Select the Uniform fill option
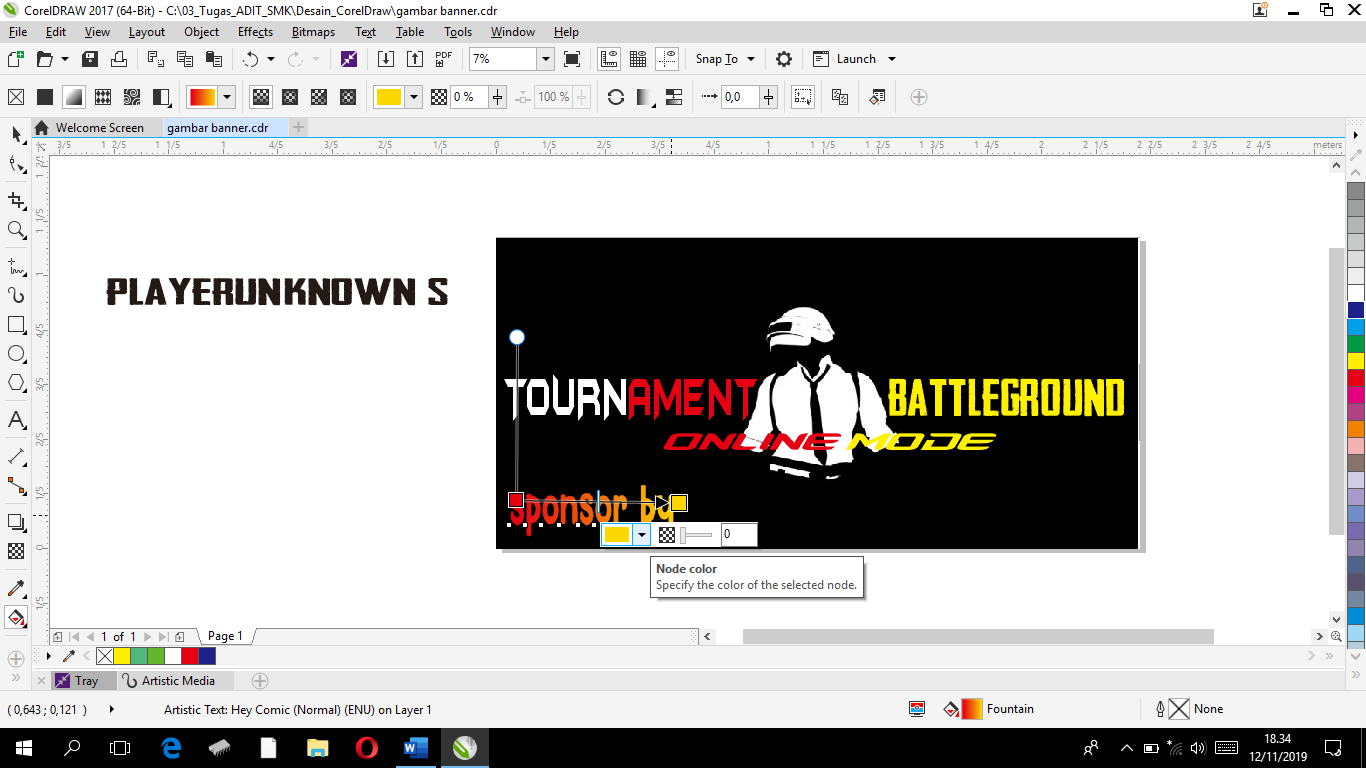The height and width of the screenshot is (768, 1366). pyautogui.click(x=45, y=97)
